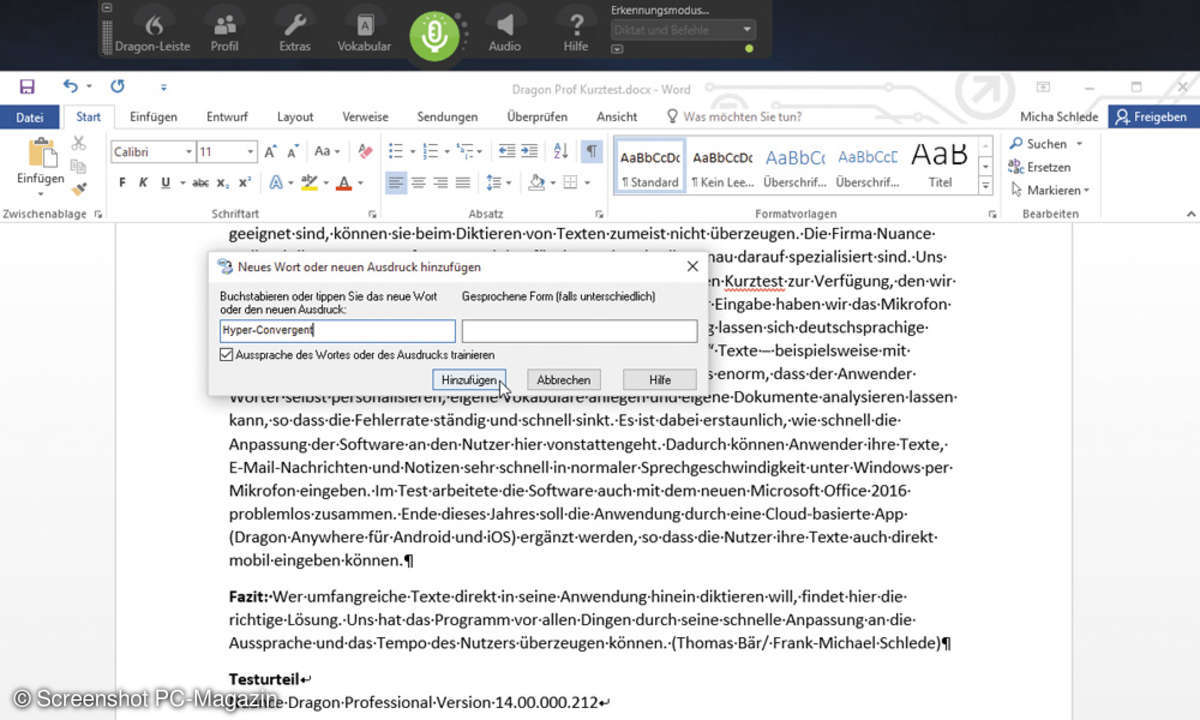Viewport: 1200px width, 720px height.
Task: Open the Dragon Profil menu
Action: [225, 33]
